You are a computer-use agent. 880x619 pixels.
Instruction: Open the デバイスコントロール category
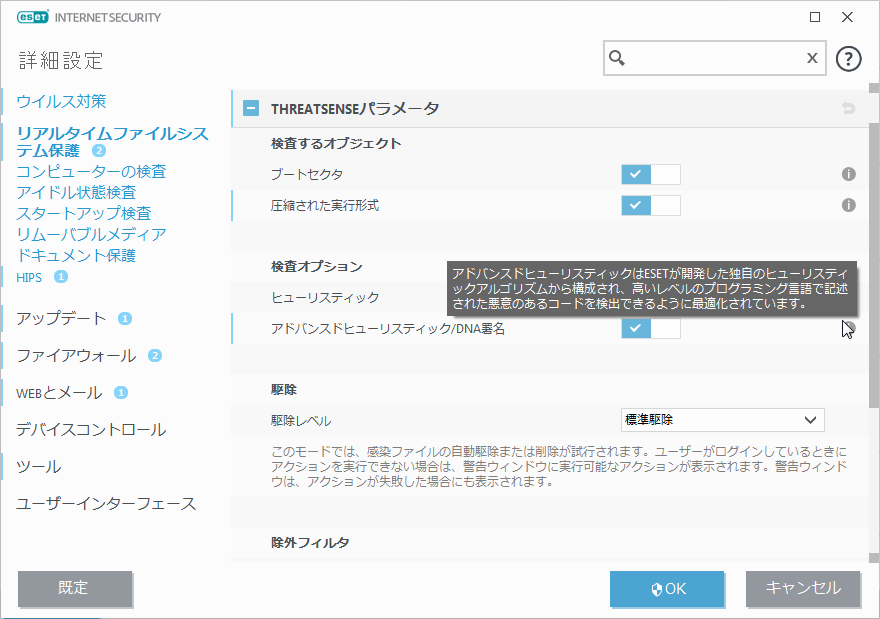pyautogui.click(x=91, y=430)
